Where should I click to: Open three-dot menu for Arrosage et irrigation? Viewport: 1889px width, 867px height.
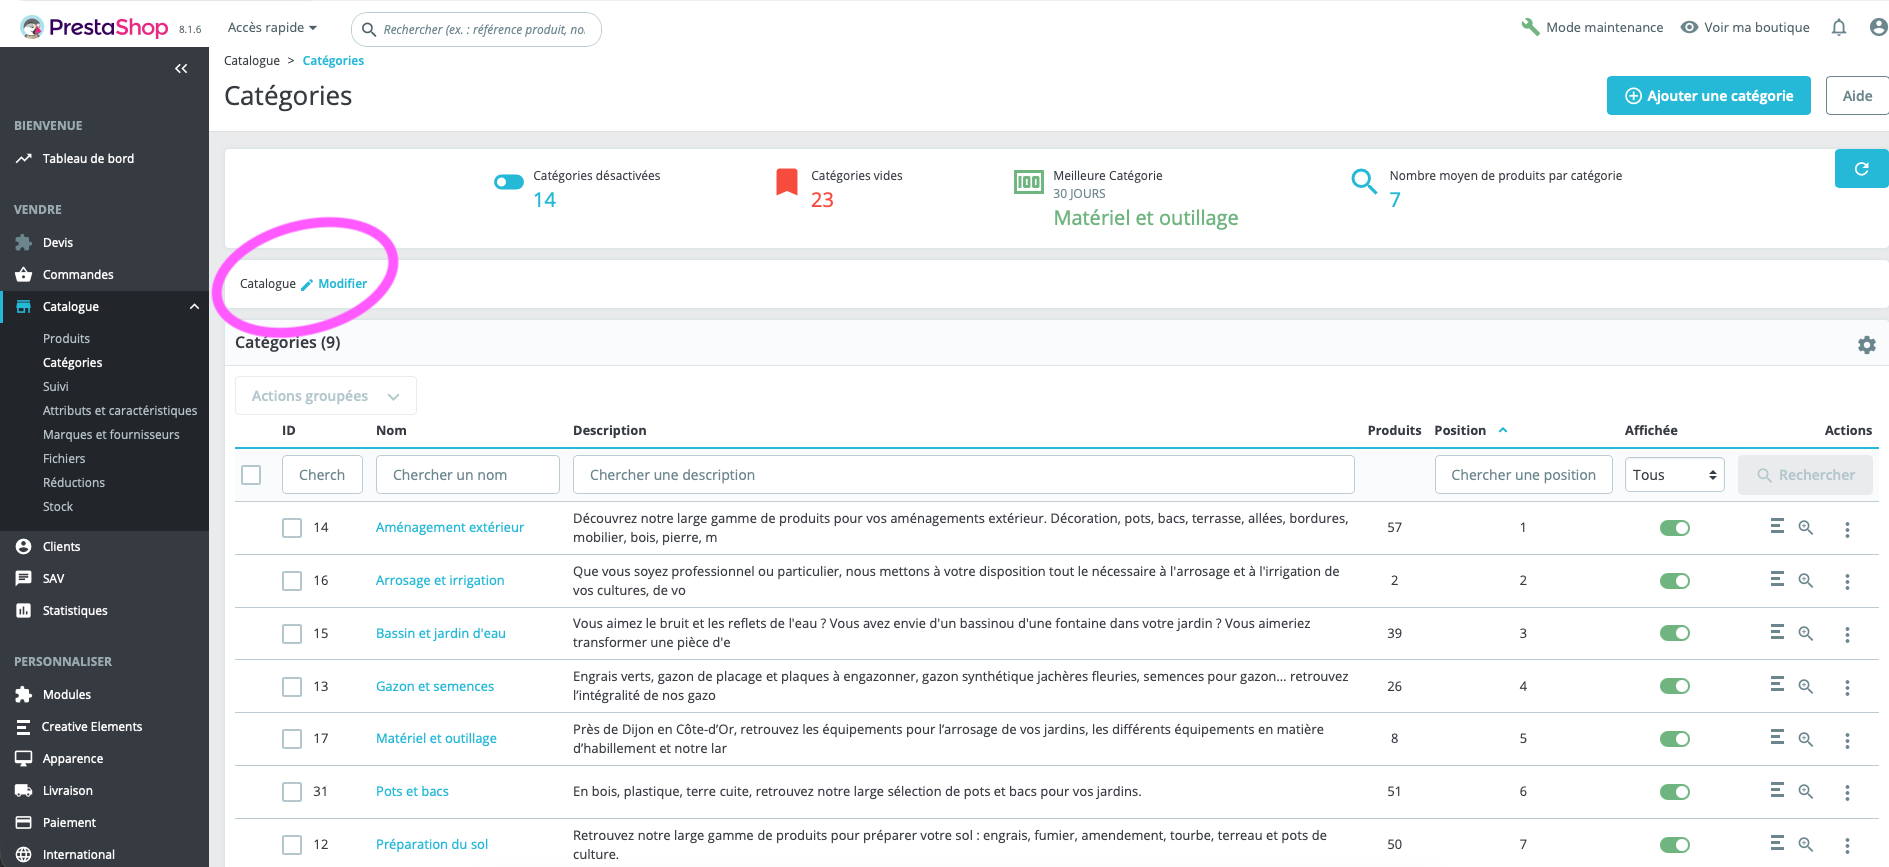tap(1847, 581)
